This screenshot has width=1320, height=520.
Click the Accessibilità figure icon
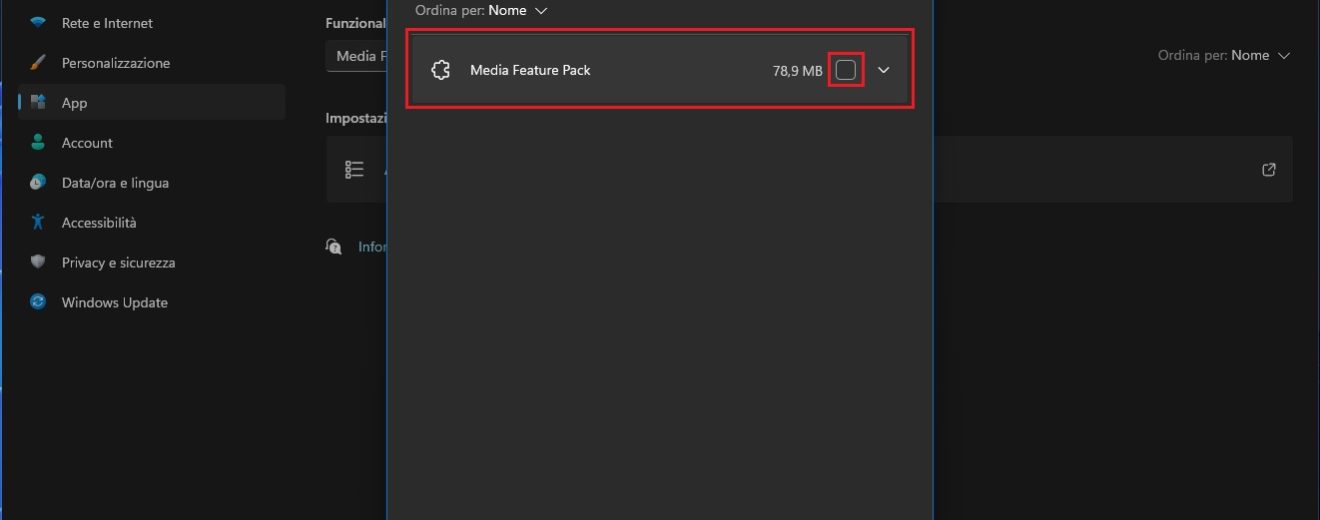click(38, 222)
